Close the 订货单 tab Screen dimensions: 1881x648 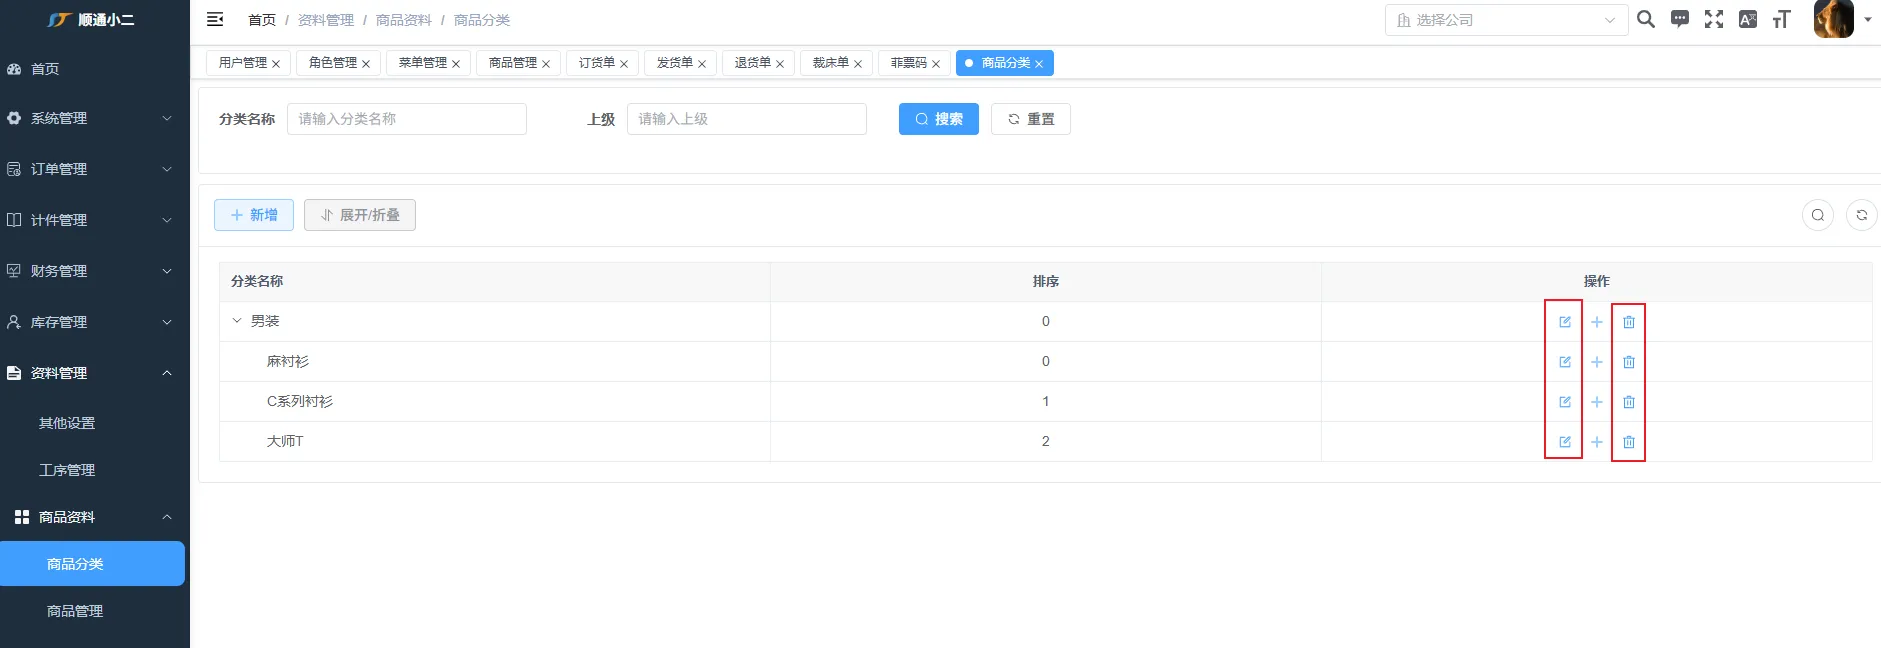click(x=624, y=64)
